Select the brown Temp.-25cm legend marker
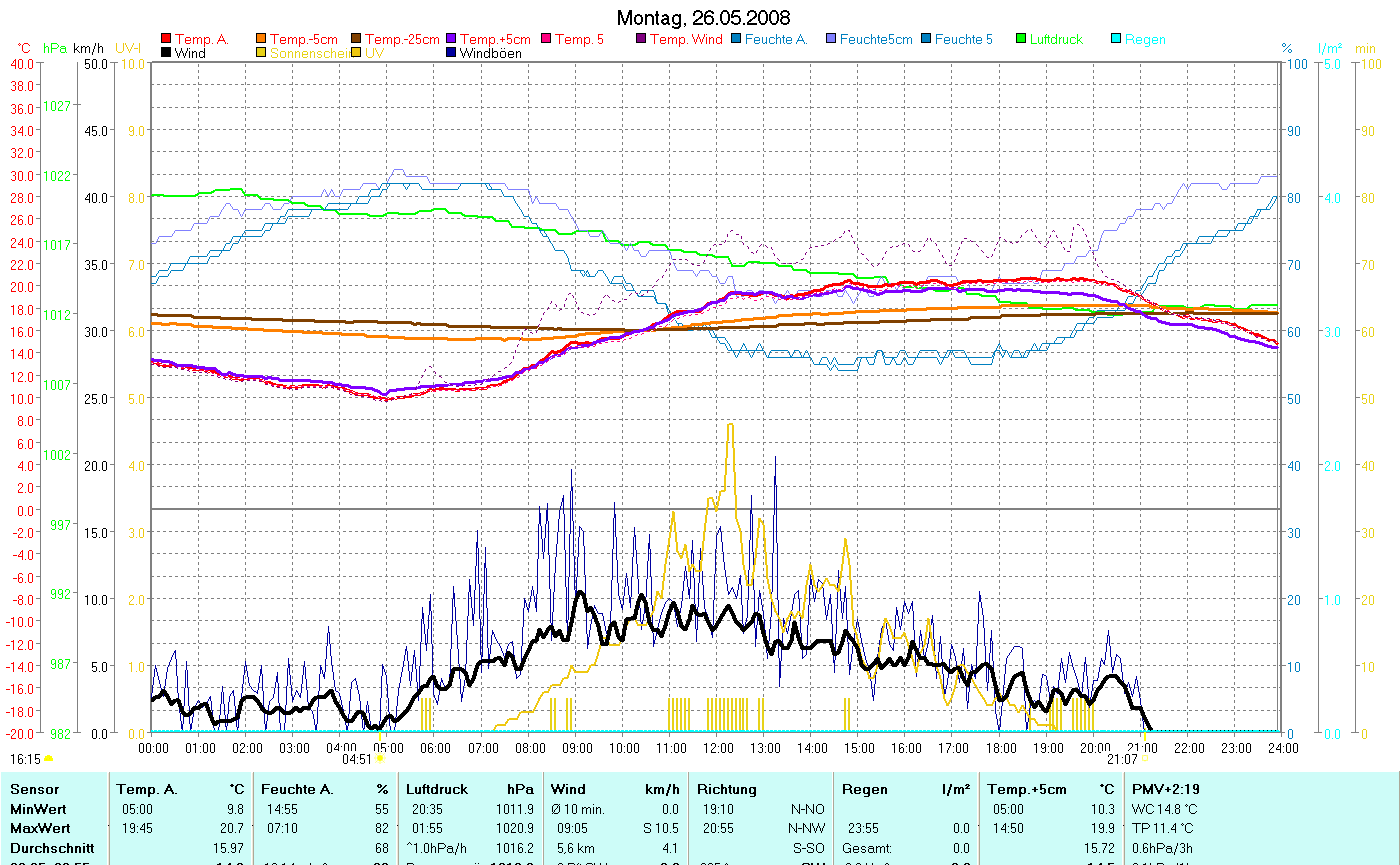1400x865 pixels. coord(357,39)
